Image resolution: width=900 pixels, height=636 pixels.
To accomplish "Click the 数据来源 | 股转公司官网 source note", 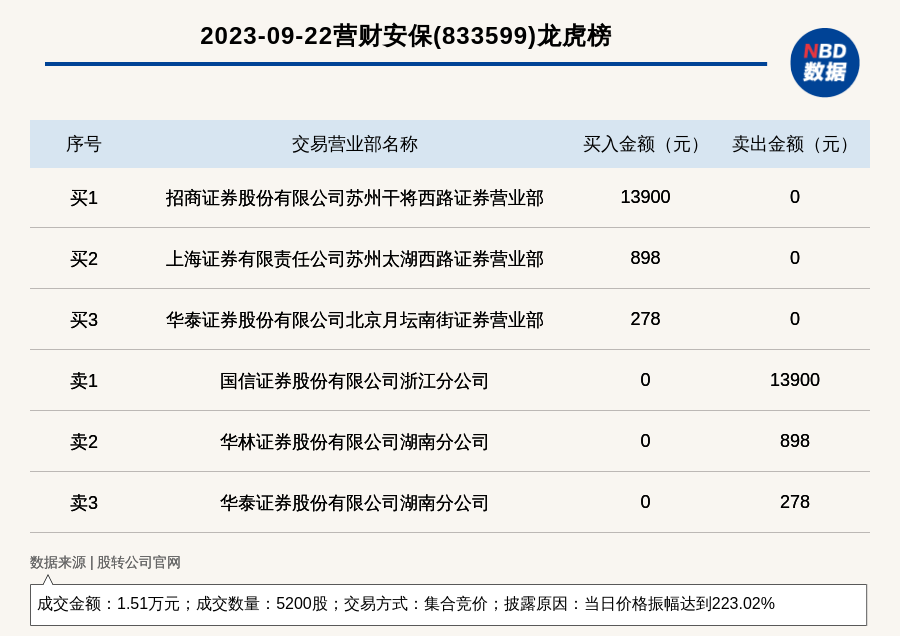I will 105,563.
